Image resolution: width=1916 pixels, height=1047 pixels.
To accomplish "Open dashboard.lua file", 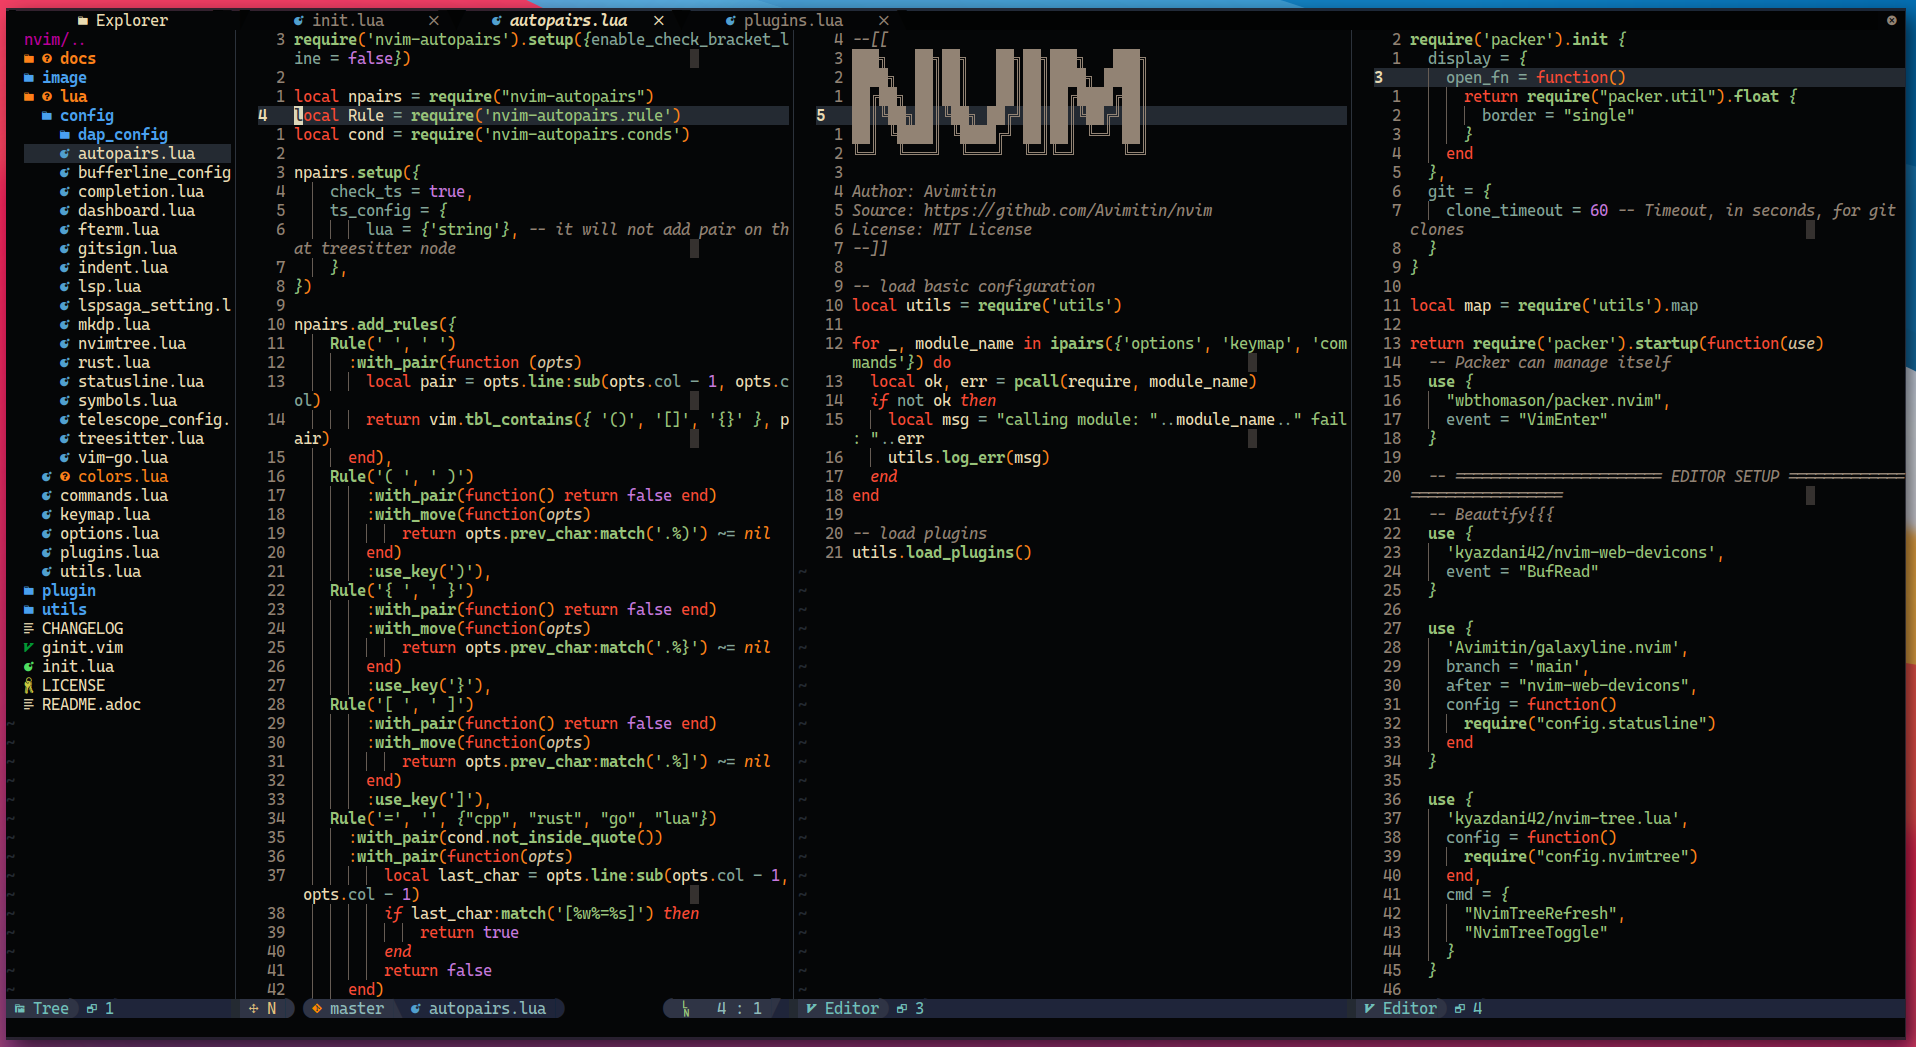I will 136,210.
